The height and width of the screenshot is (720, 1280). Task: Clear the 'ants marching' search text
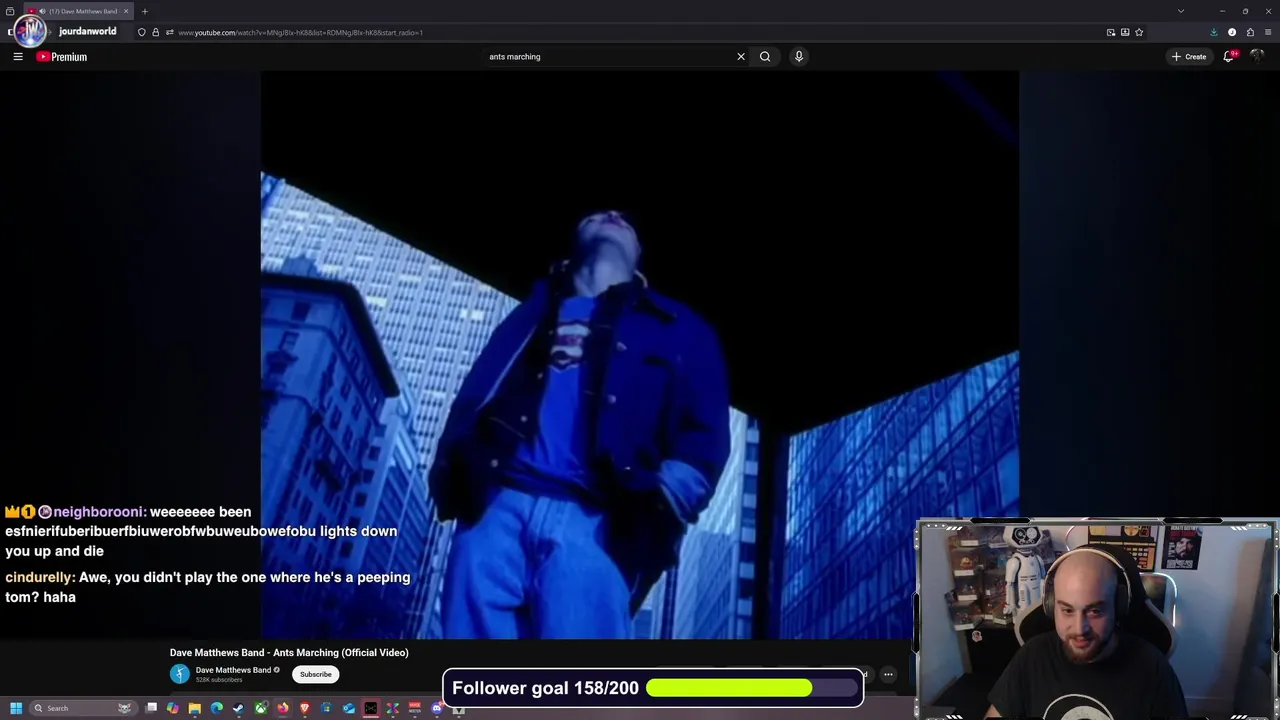tap(741, 57)
